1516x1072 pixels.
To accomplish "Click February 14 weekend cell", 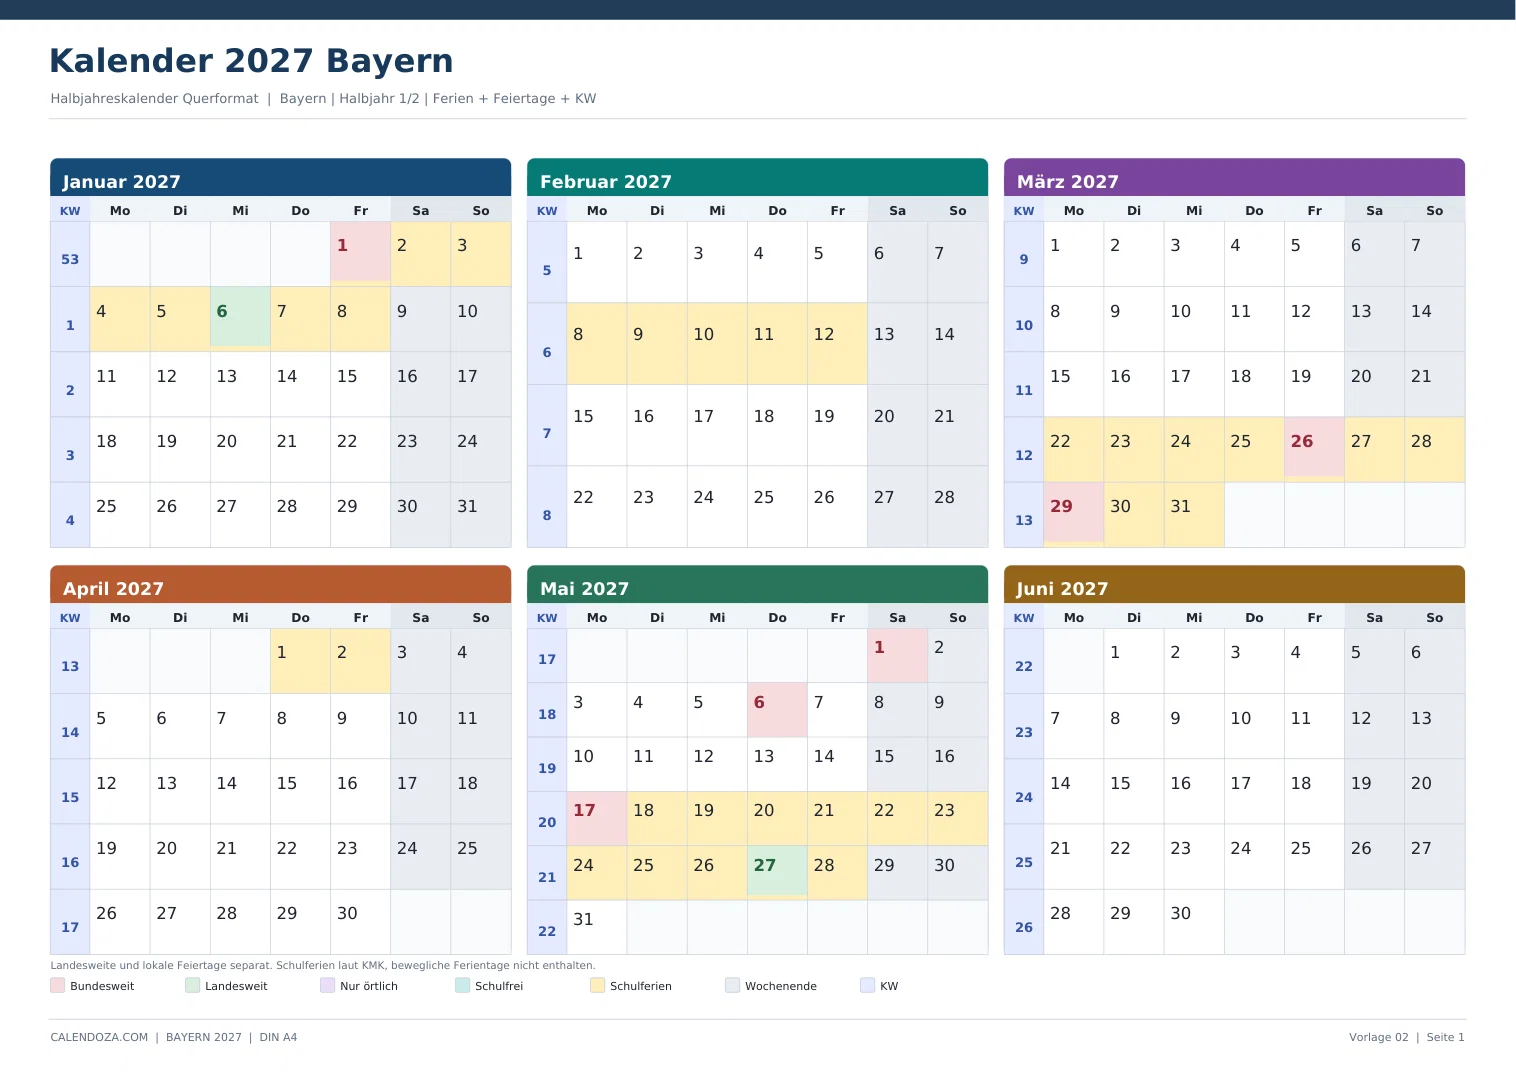I will (x=957, y=343).
